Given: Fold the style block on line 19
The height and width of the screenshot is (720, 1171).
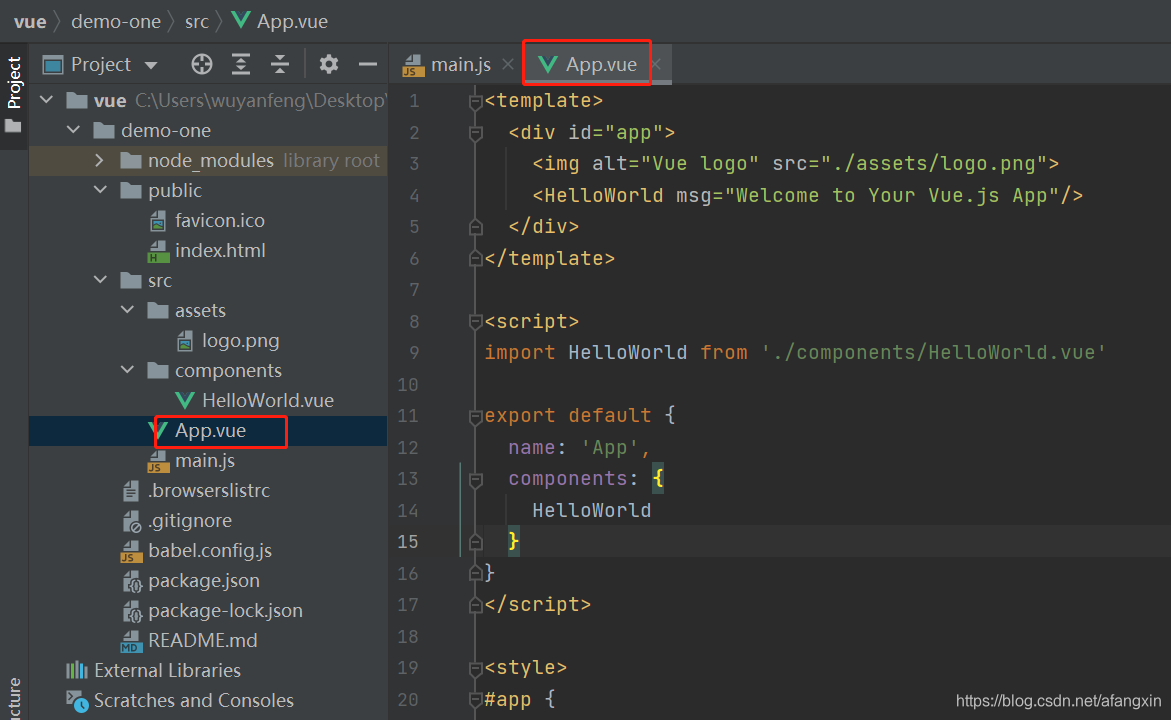Looking at the screenshot, I should pyautogui.click(x=475, y=668).
